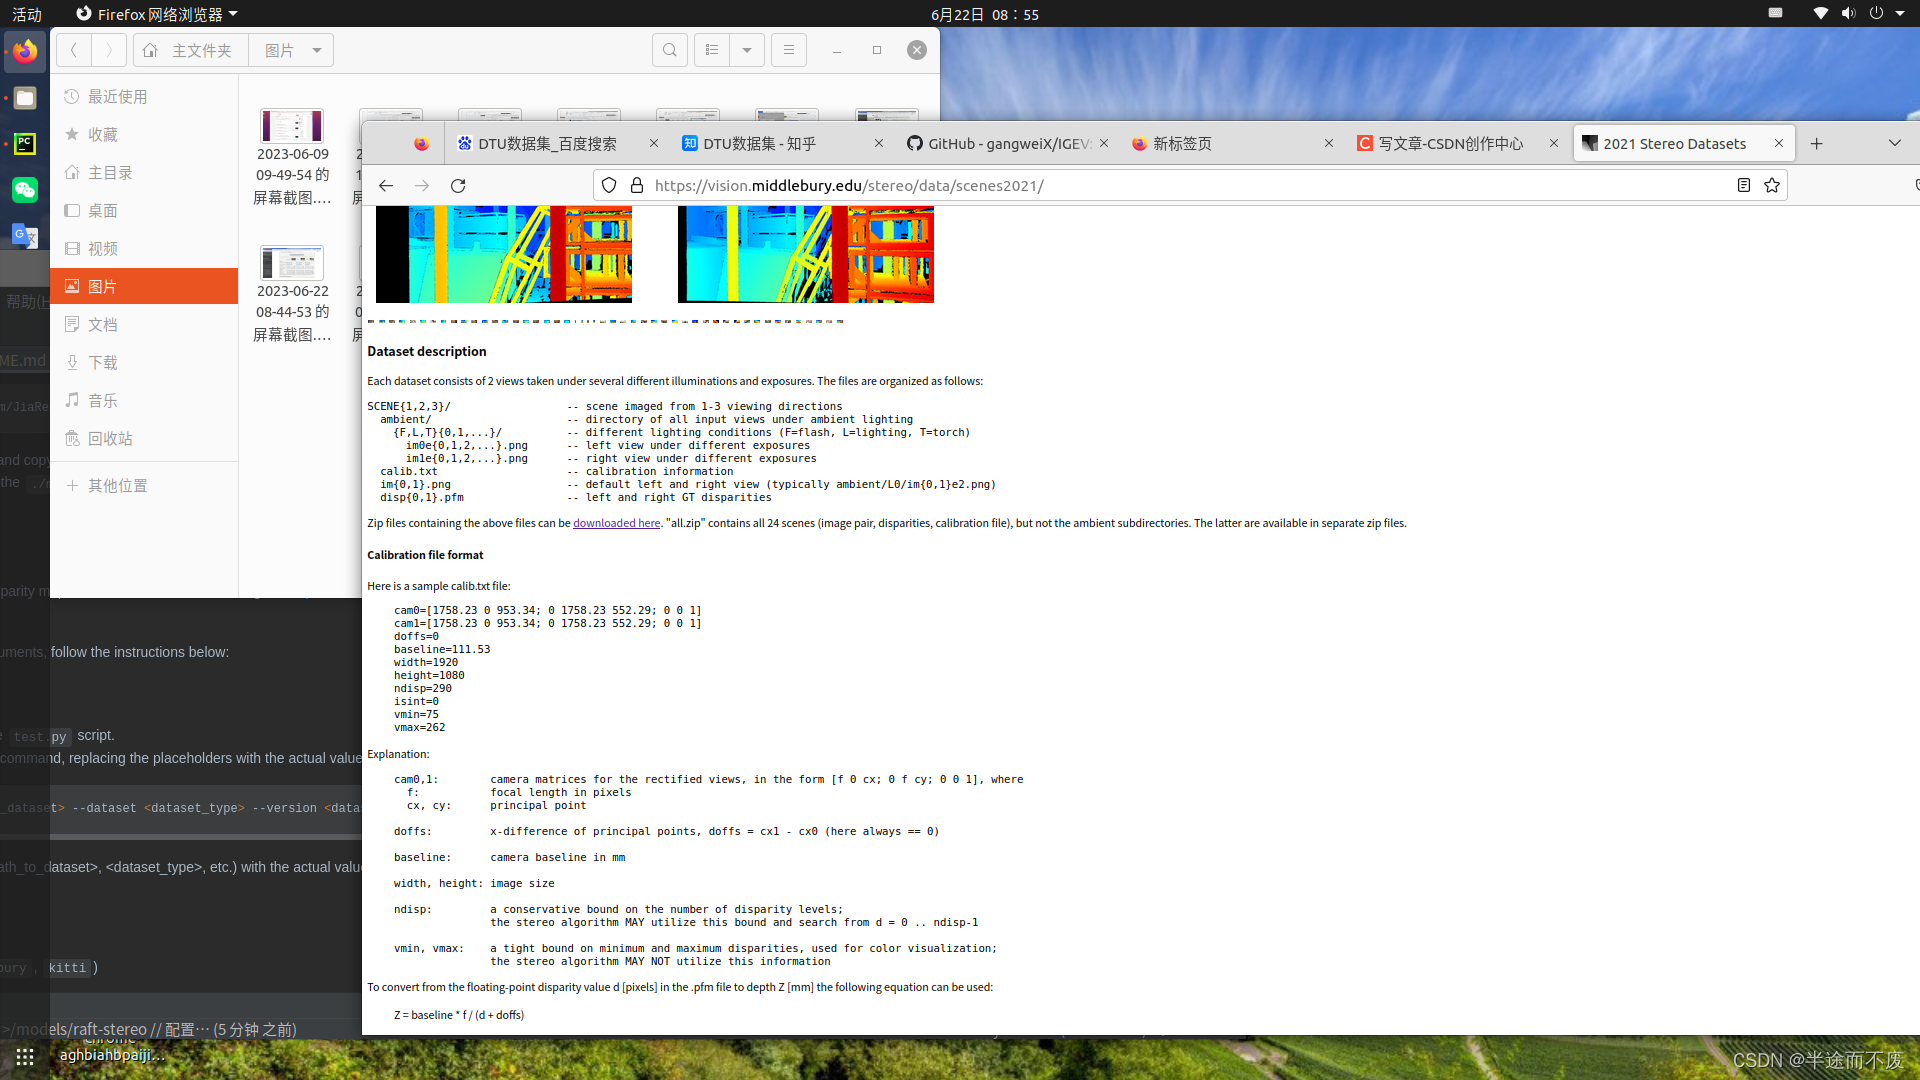Click the tracking protection shield icon
This screenshot has height=1080, width=1920.
click(609, 185)
